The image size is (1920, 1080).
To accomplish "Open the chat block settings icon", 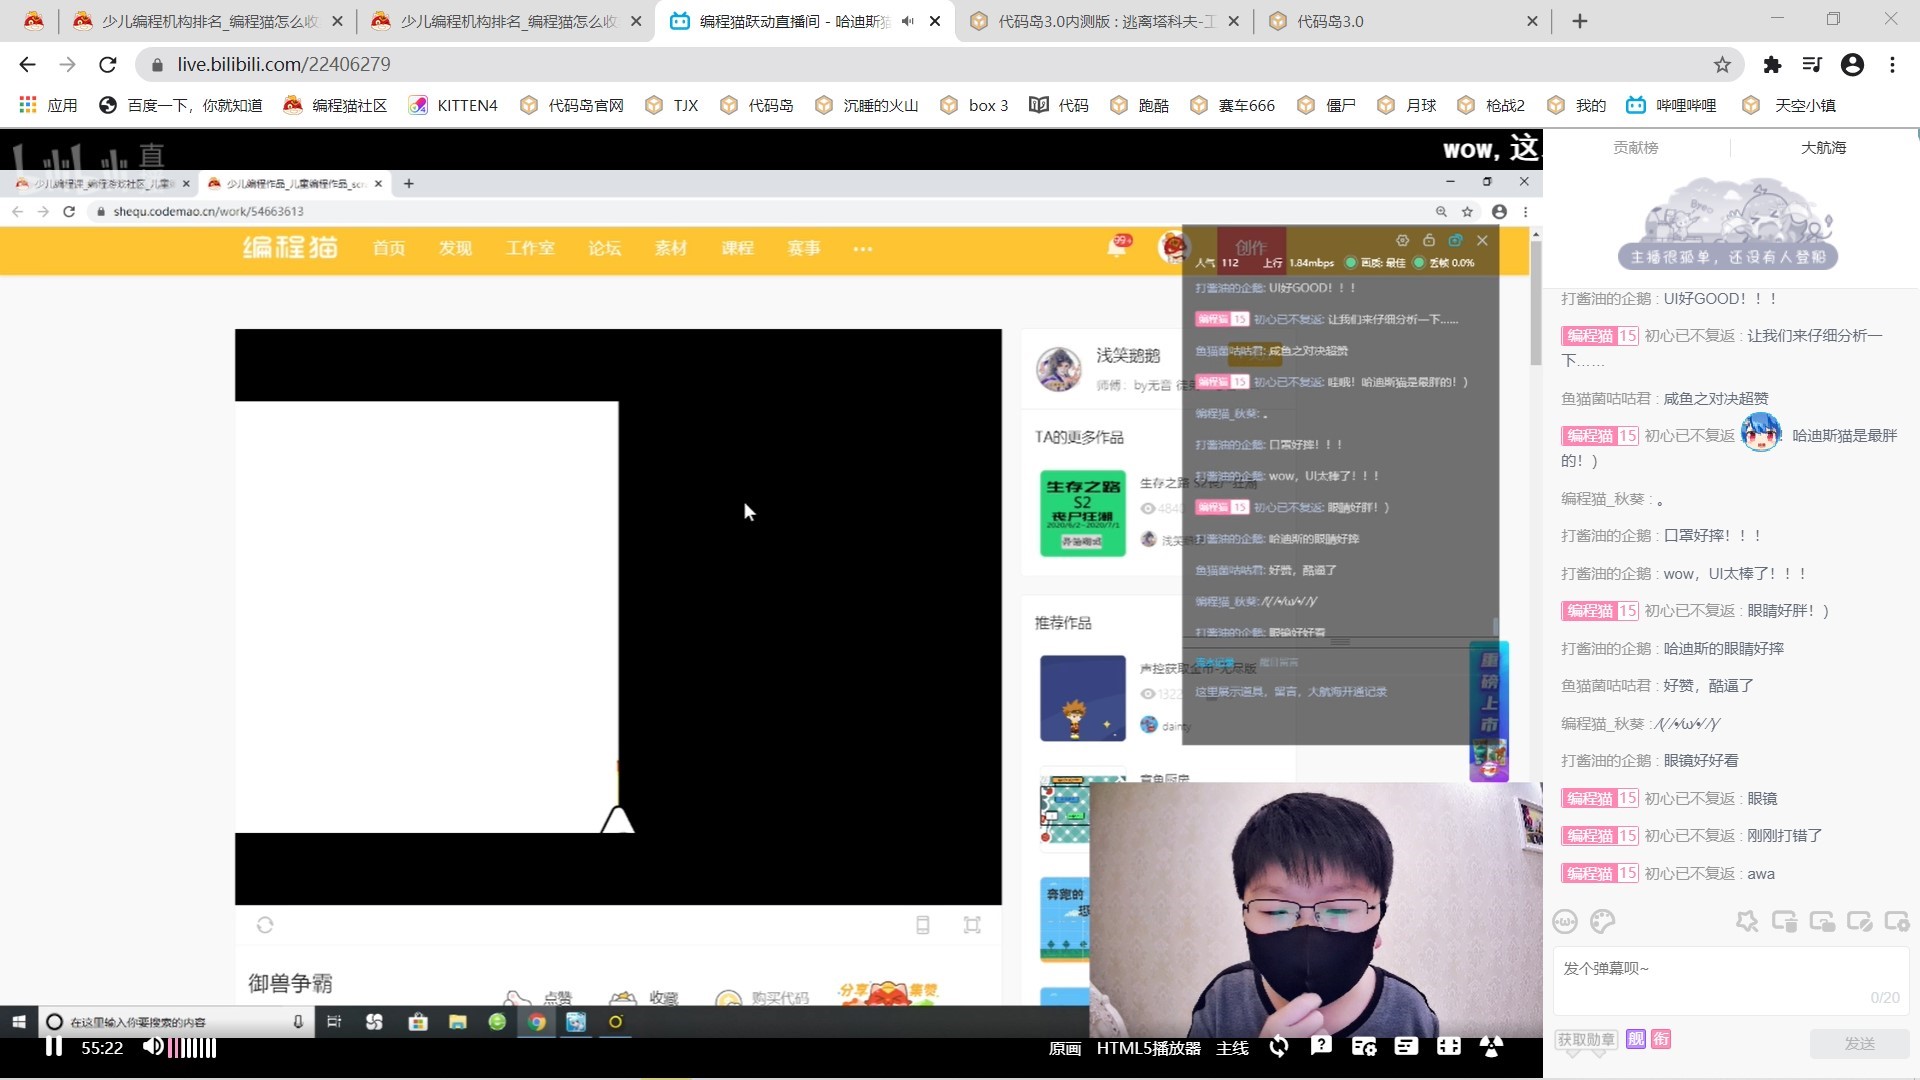I will (x=1859, y=921).
